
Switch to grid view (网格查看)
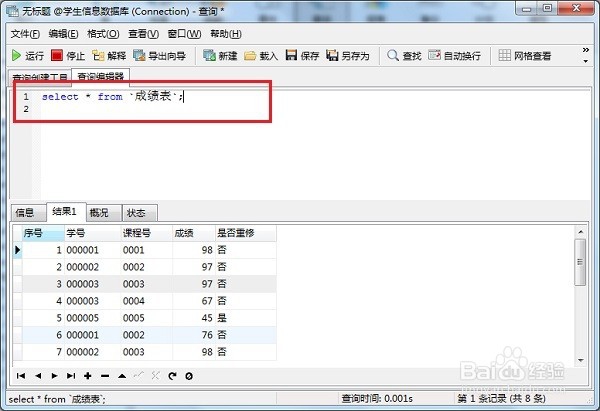pyautogui.click(x=525, y=56)
